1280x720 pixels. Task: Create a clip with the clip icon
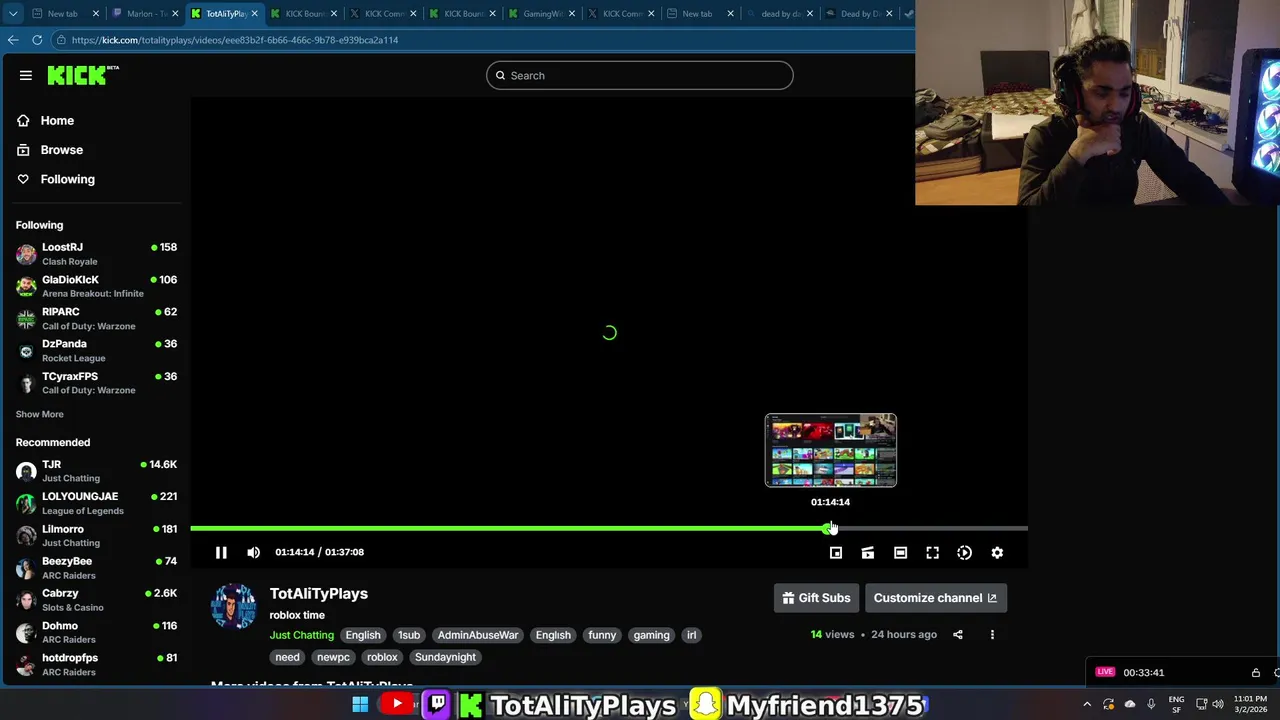(868, 552)
